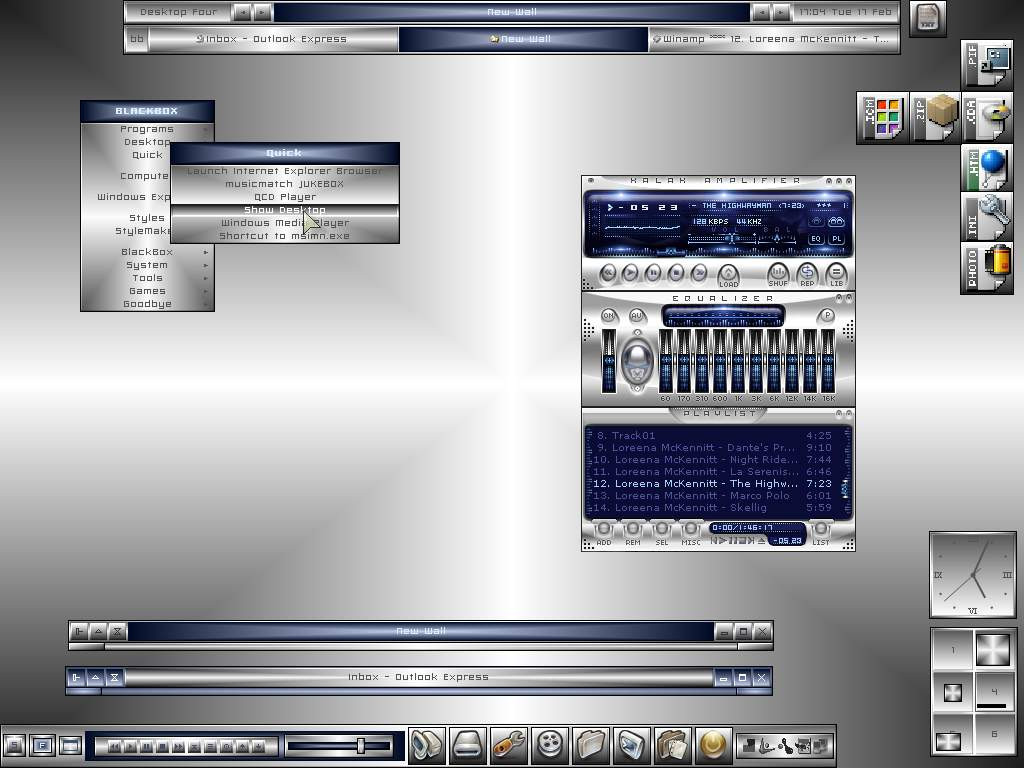This screenshot has height=768, width=1024.
Task: Expand the Games submenu
Action: [x=147, y=291]
